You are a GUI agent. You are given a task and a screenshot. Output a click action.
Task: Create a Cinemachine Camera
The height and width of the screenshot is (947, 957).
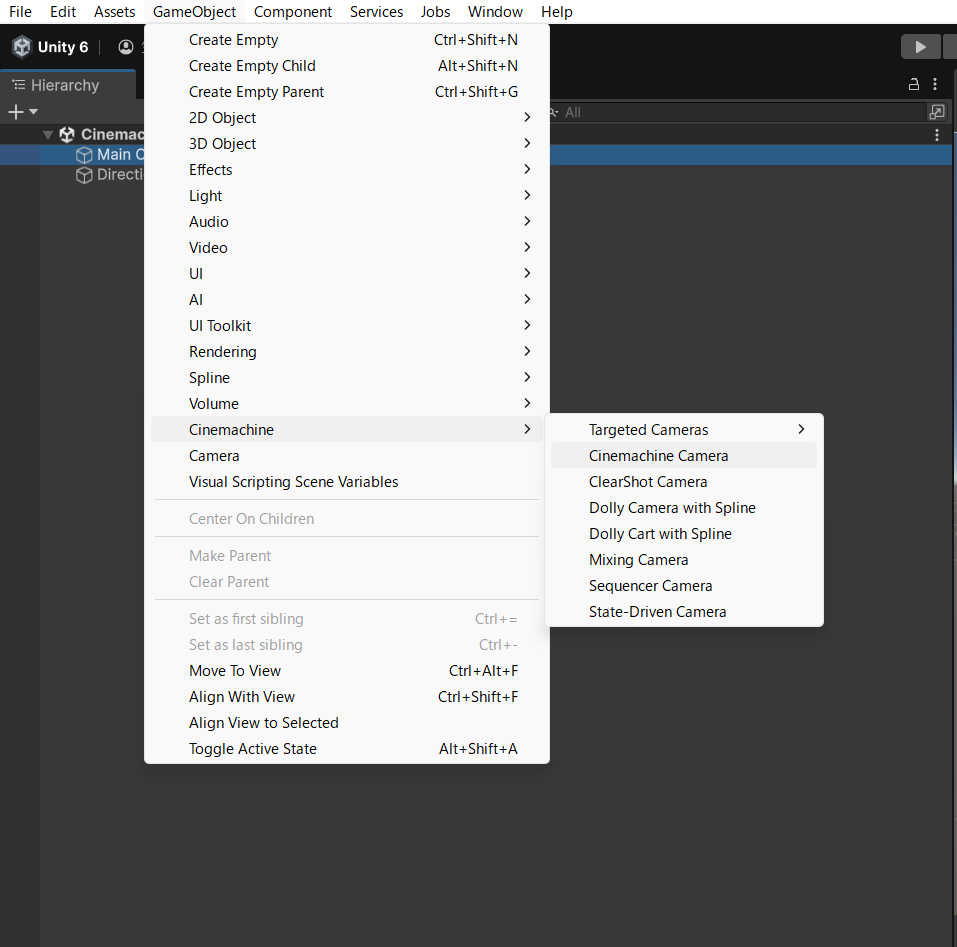pyautogui.click(x=684, y=456)
